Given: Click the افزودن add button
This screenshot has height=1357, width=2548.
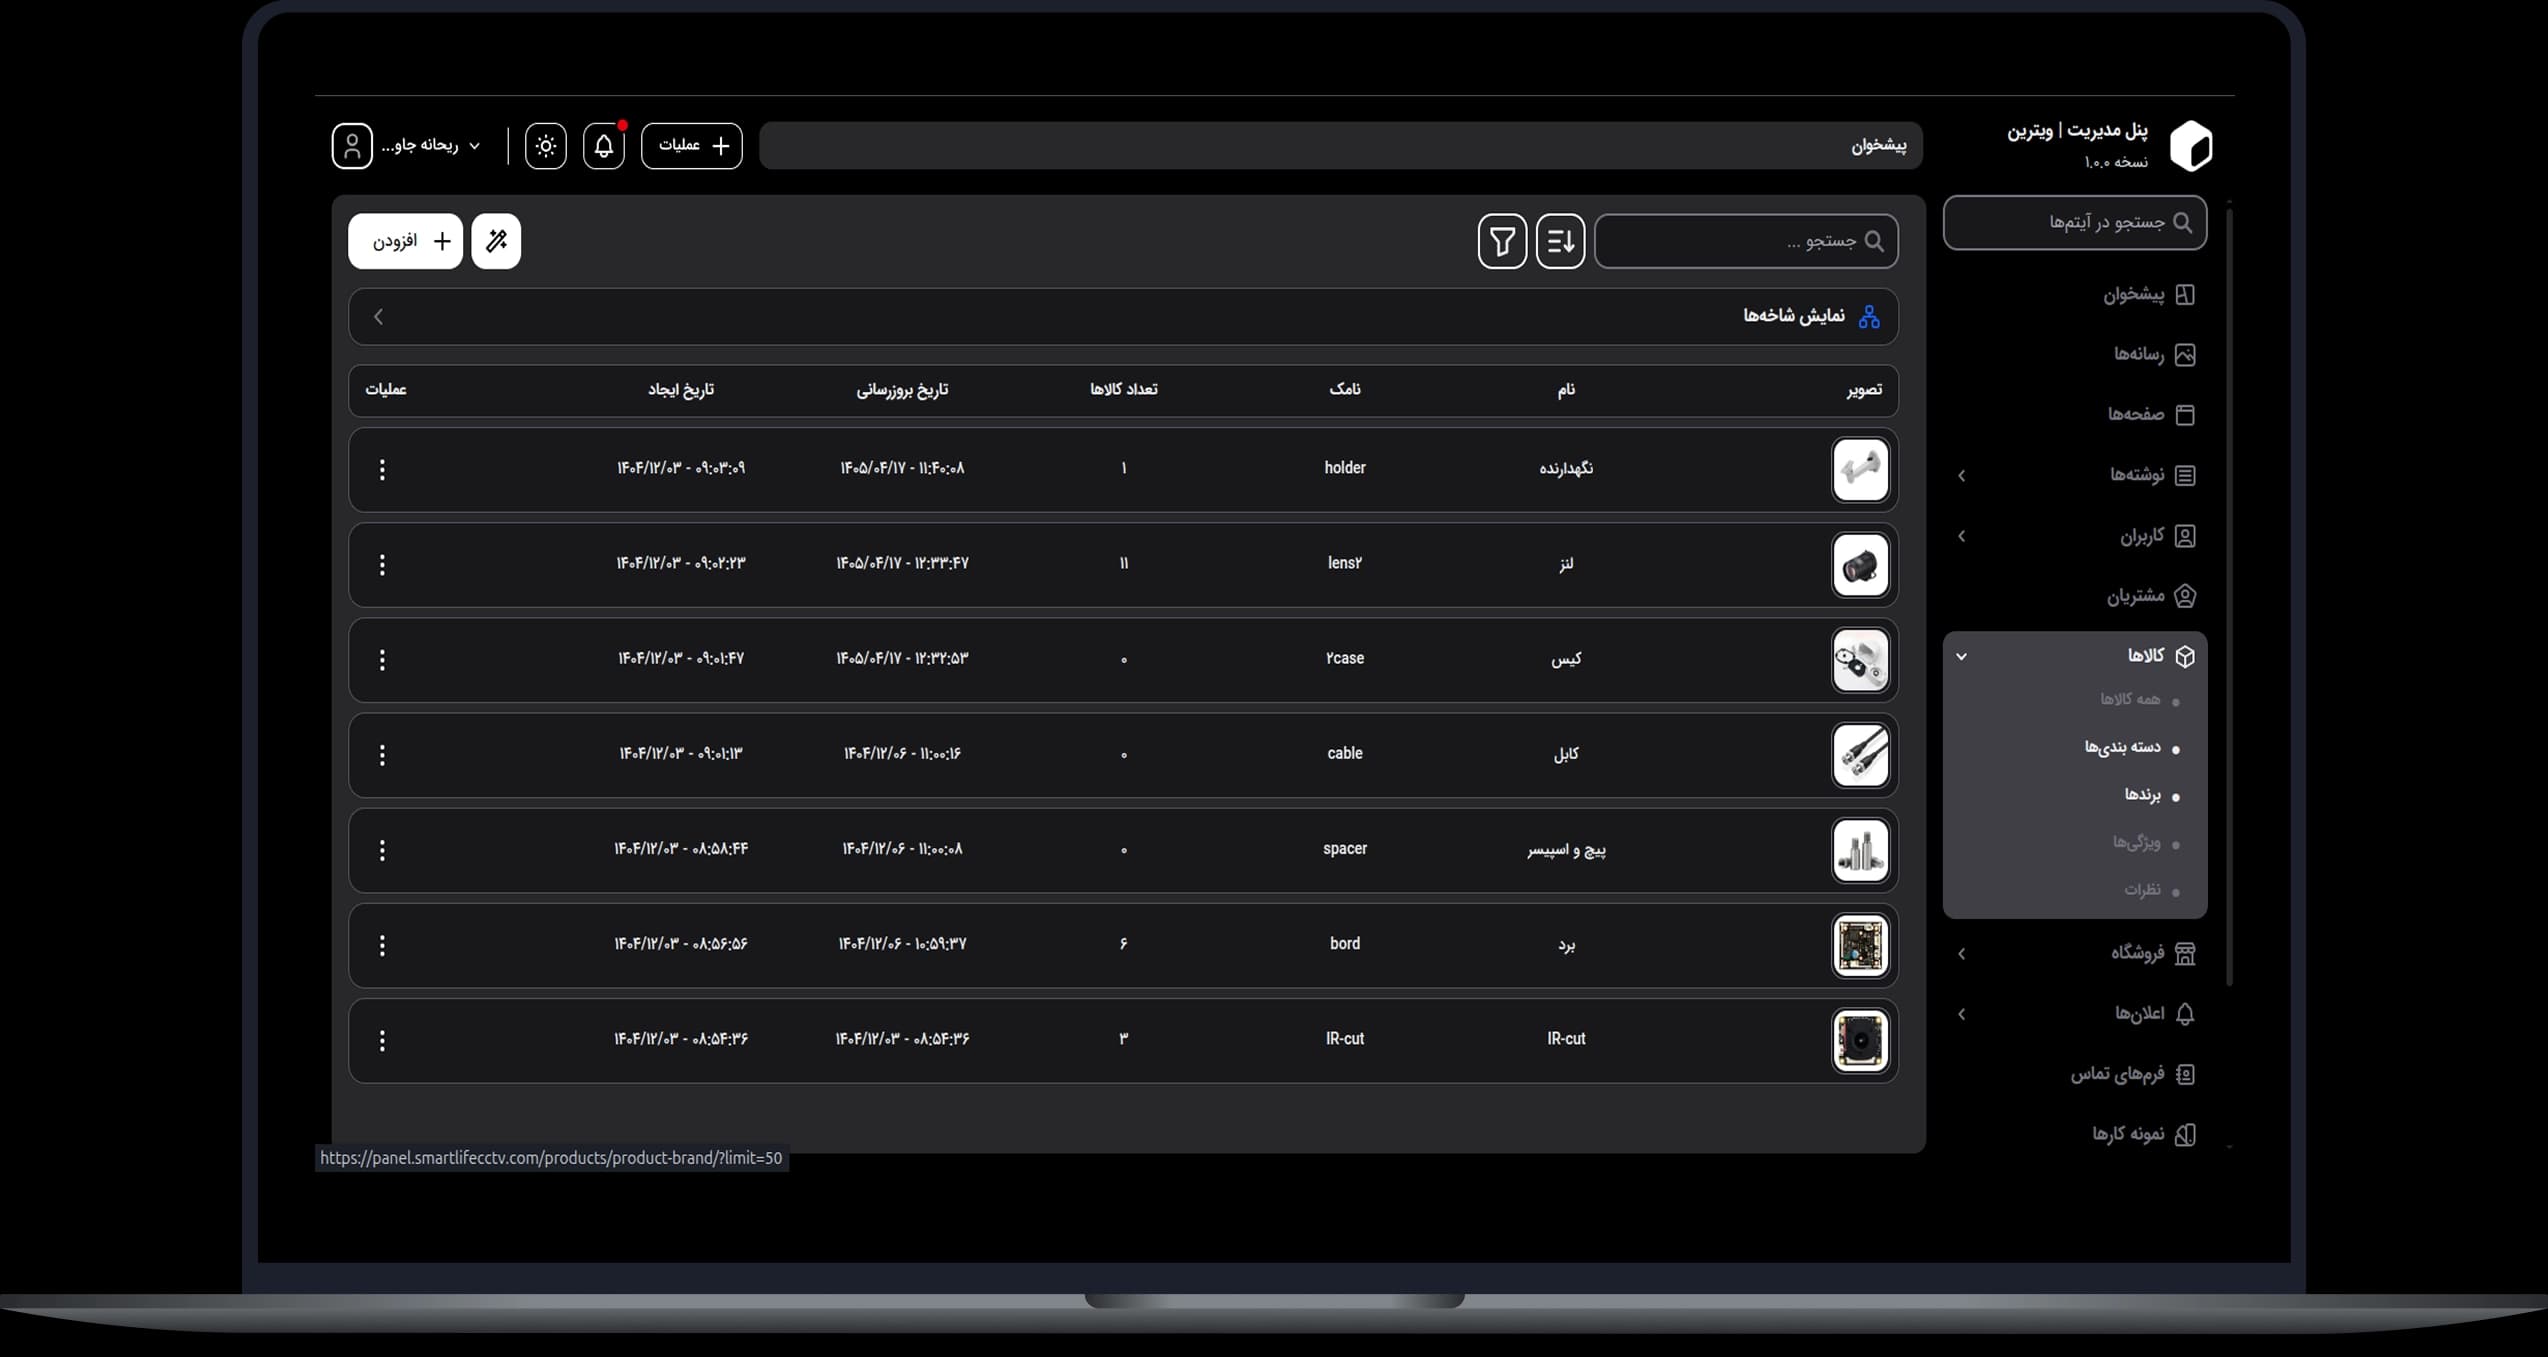Looking at the screenshot, I should point(405,241).
